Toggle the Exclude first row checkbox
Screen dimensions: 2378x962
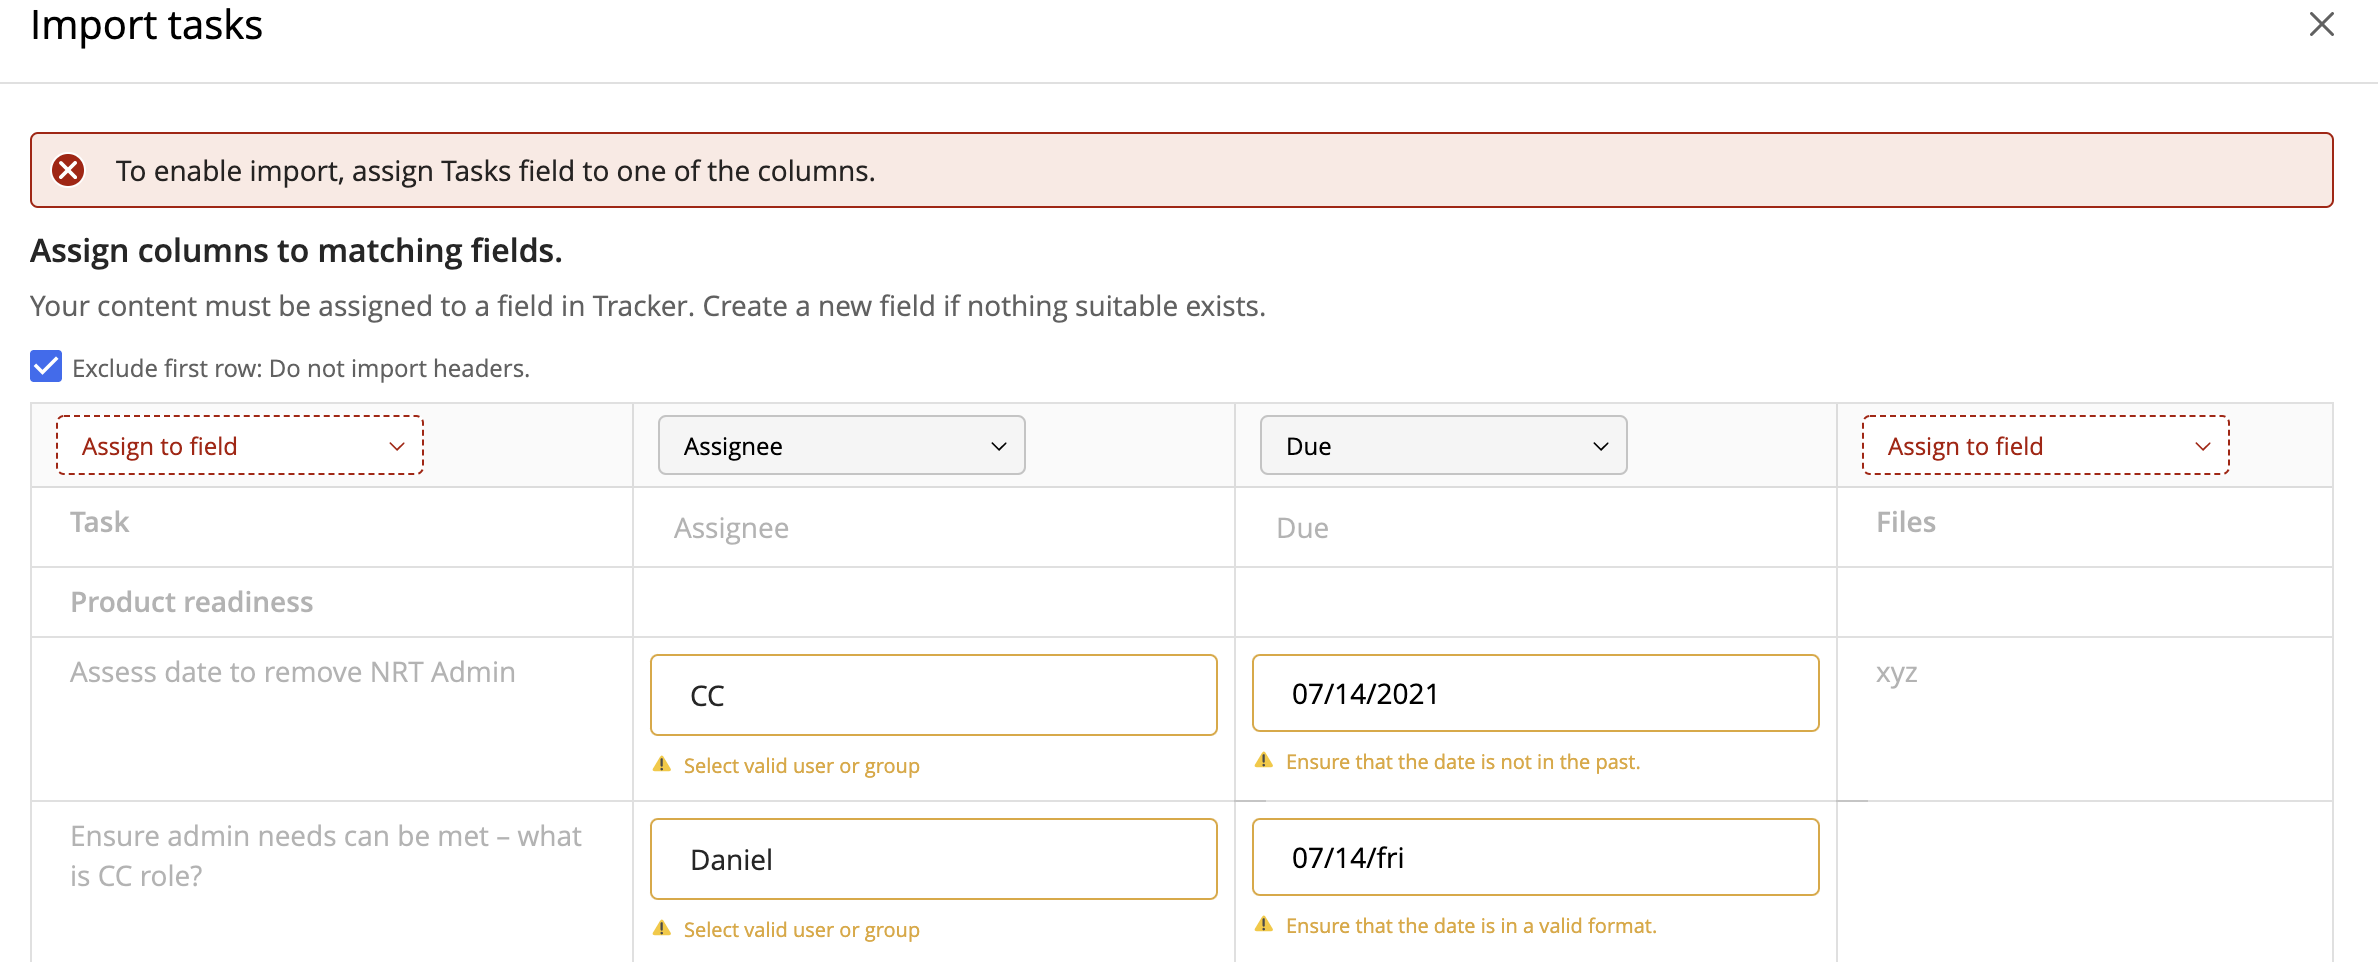[46, 367]
